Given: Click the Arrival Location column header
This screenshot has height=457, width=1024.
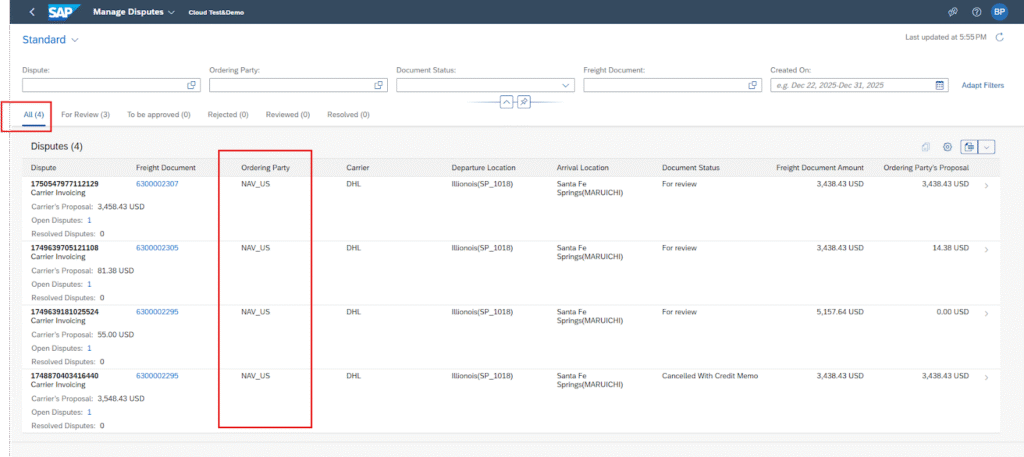Looking at the screenshot, I should (583, 168).
